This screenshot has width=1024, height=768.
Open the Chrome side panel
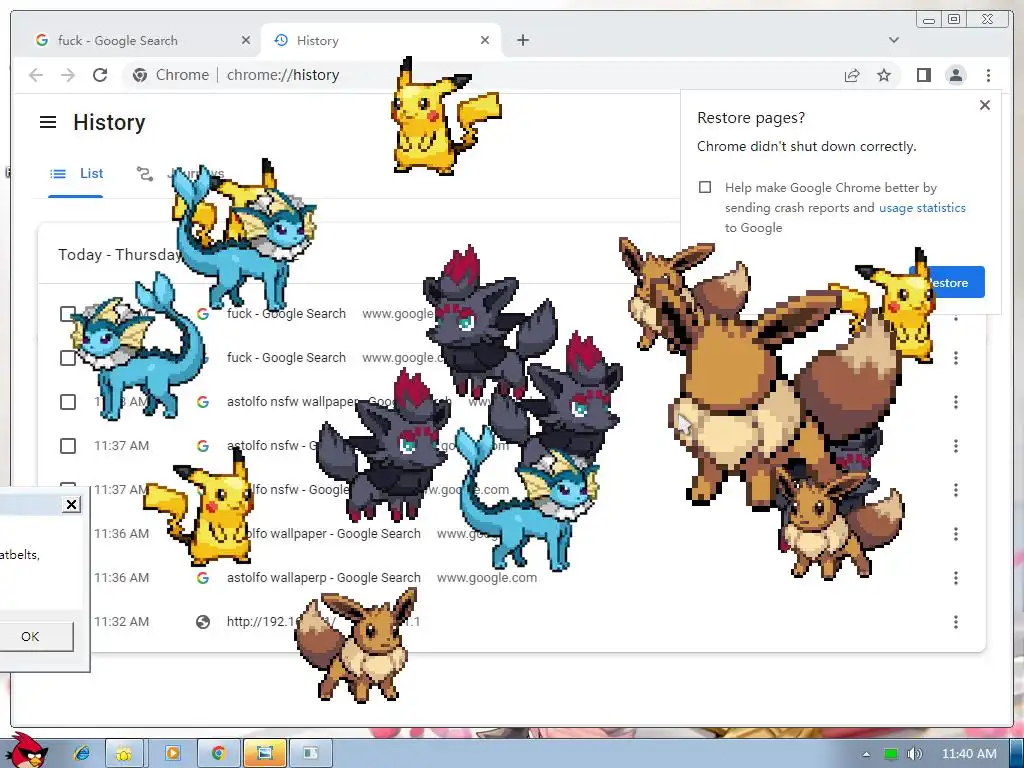point(923,75)
